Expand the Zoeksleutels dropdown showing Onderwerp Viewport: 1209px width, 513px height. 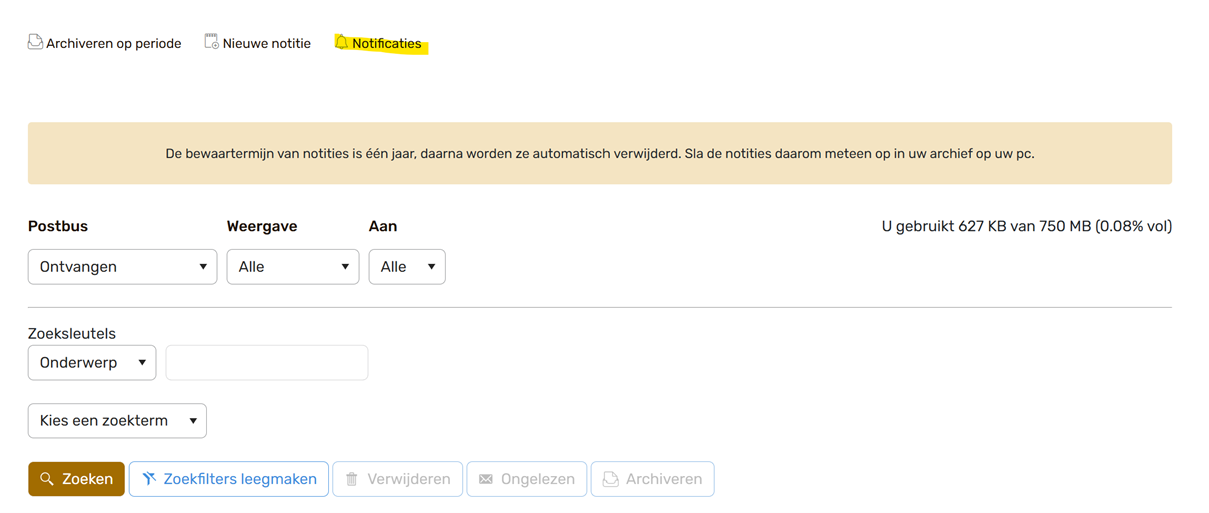[92, 363]
